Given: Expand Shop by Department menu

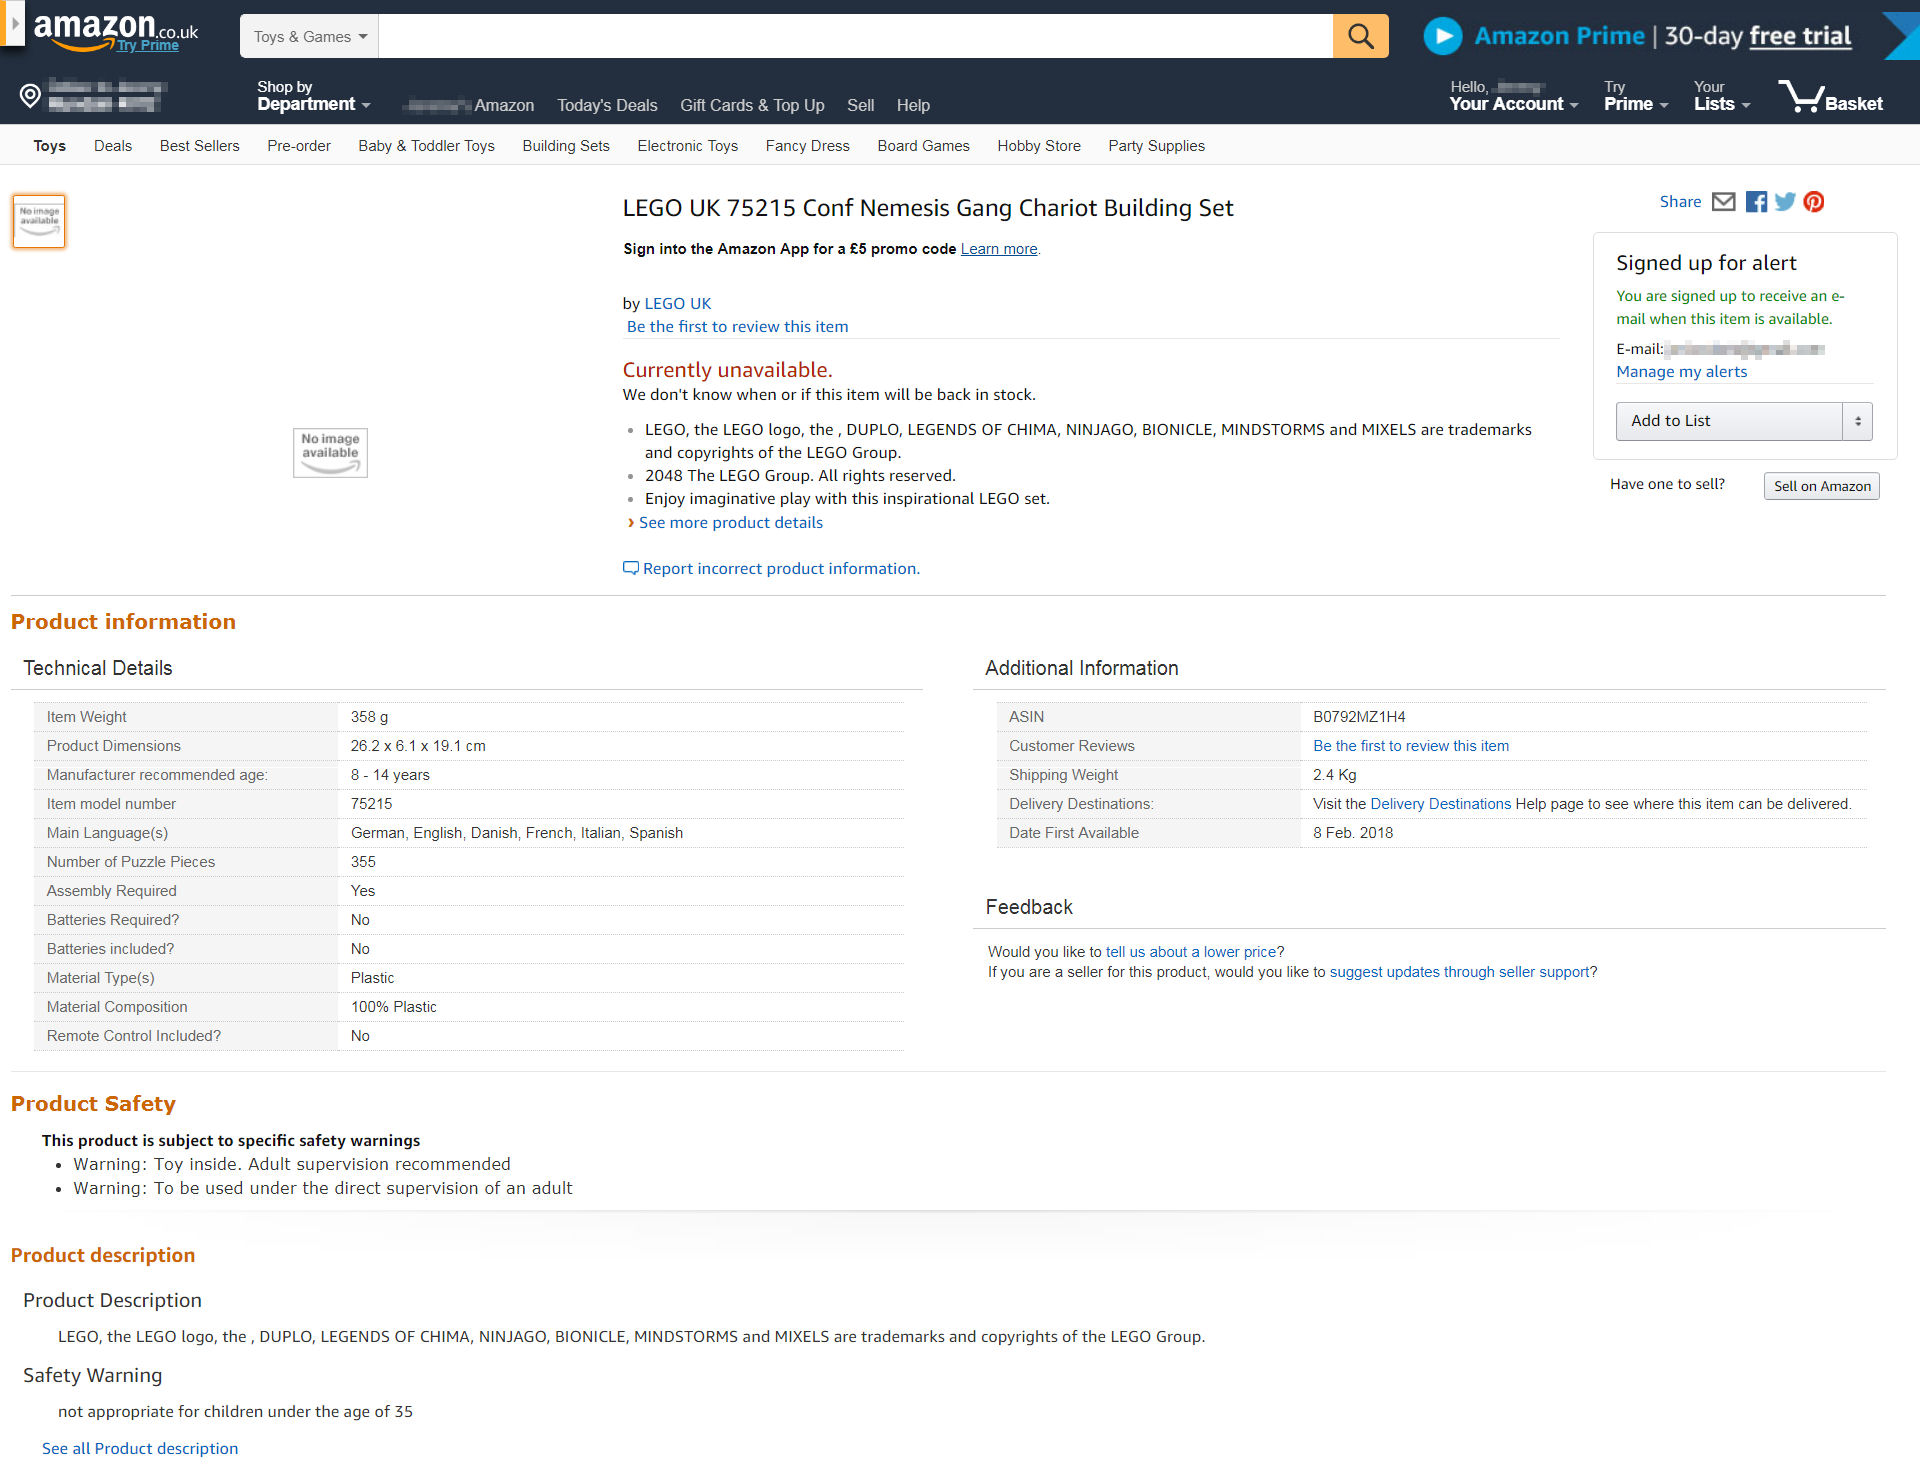Looking at the screenshot, I should click(x=313, y=96).
